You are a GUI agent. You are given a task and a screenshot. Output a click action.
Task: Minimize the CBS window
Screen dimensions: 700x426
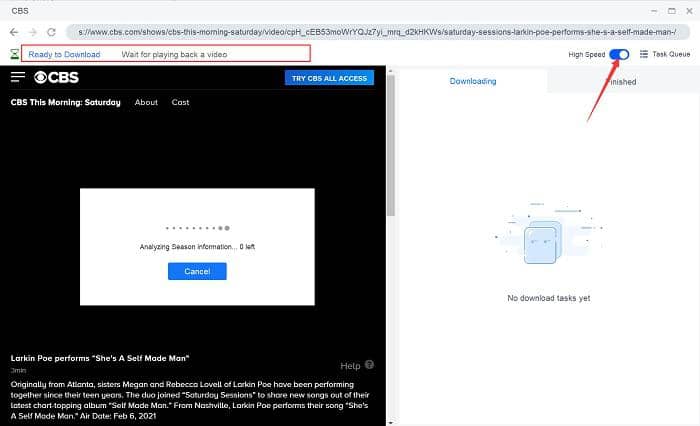click(x=654, y=11)
